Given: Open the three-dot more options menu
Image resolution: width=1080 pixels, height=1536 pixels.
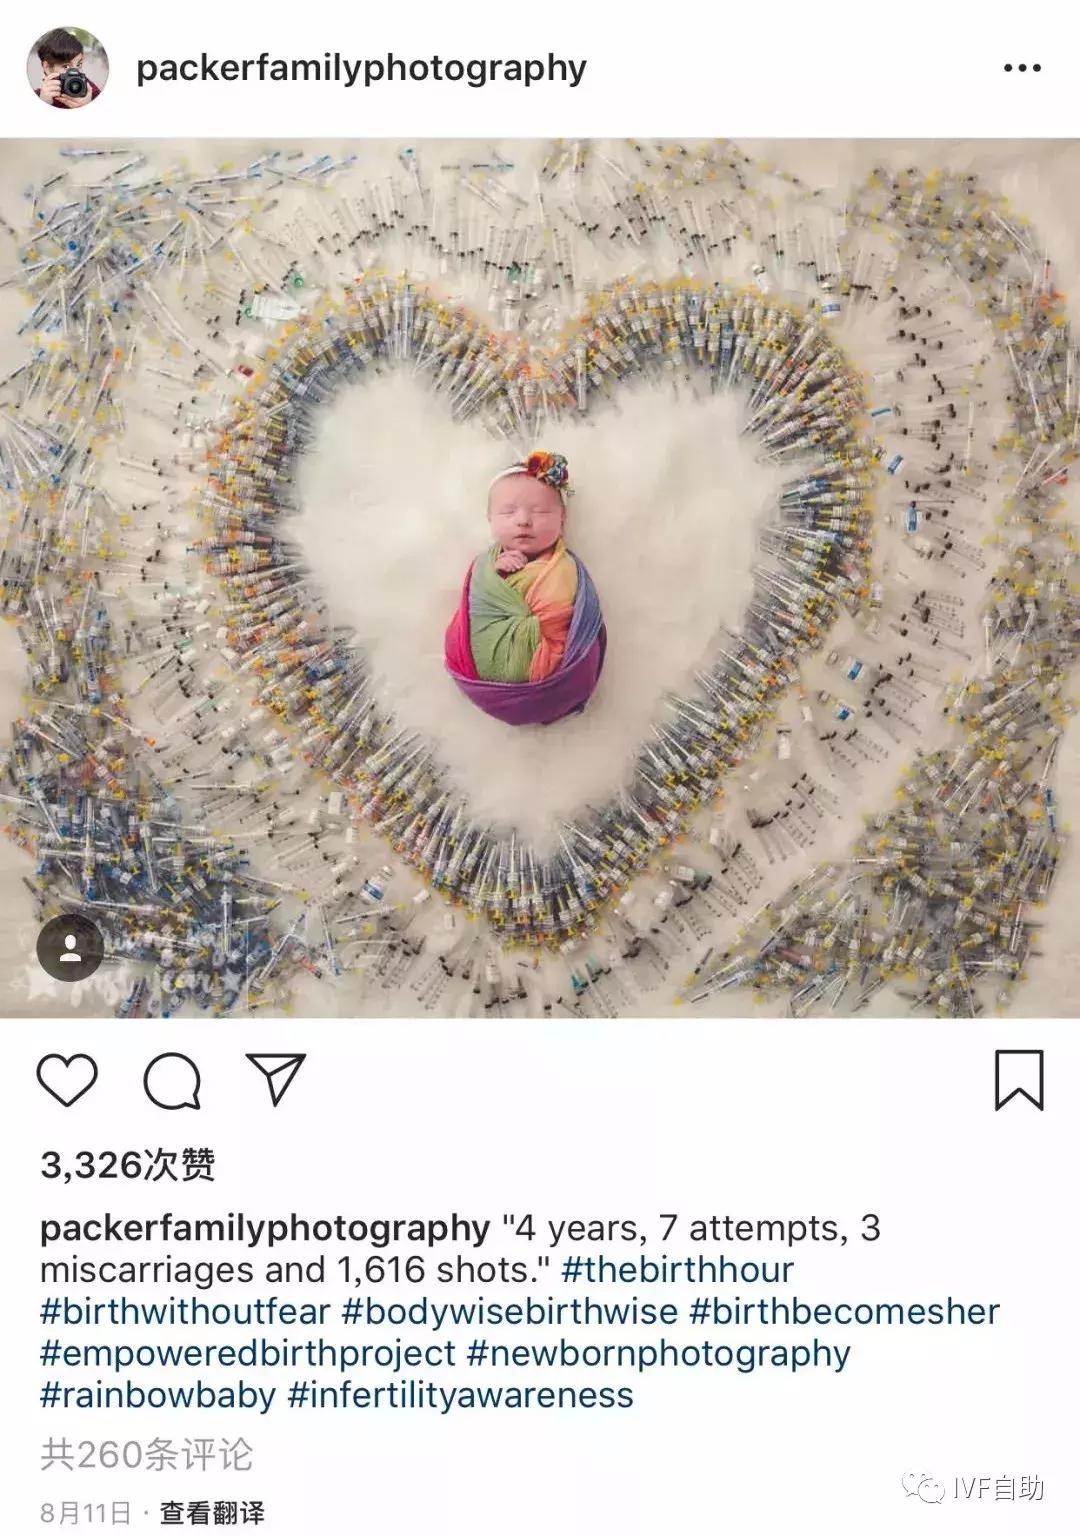Looking at the screenshot, I should (1022, 68).
